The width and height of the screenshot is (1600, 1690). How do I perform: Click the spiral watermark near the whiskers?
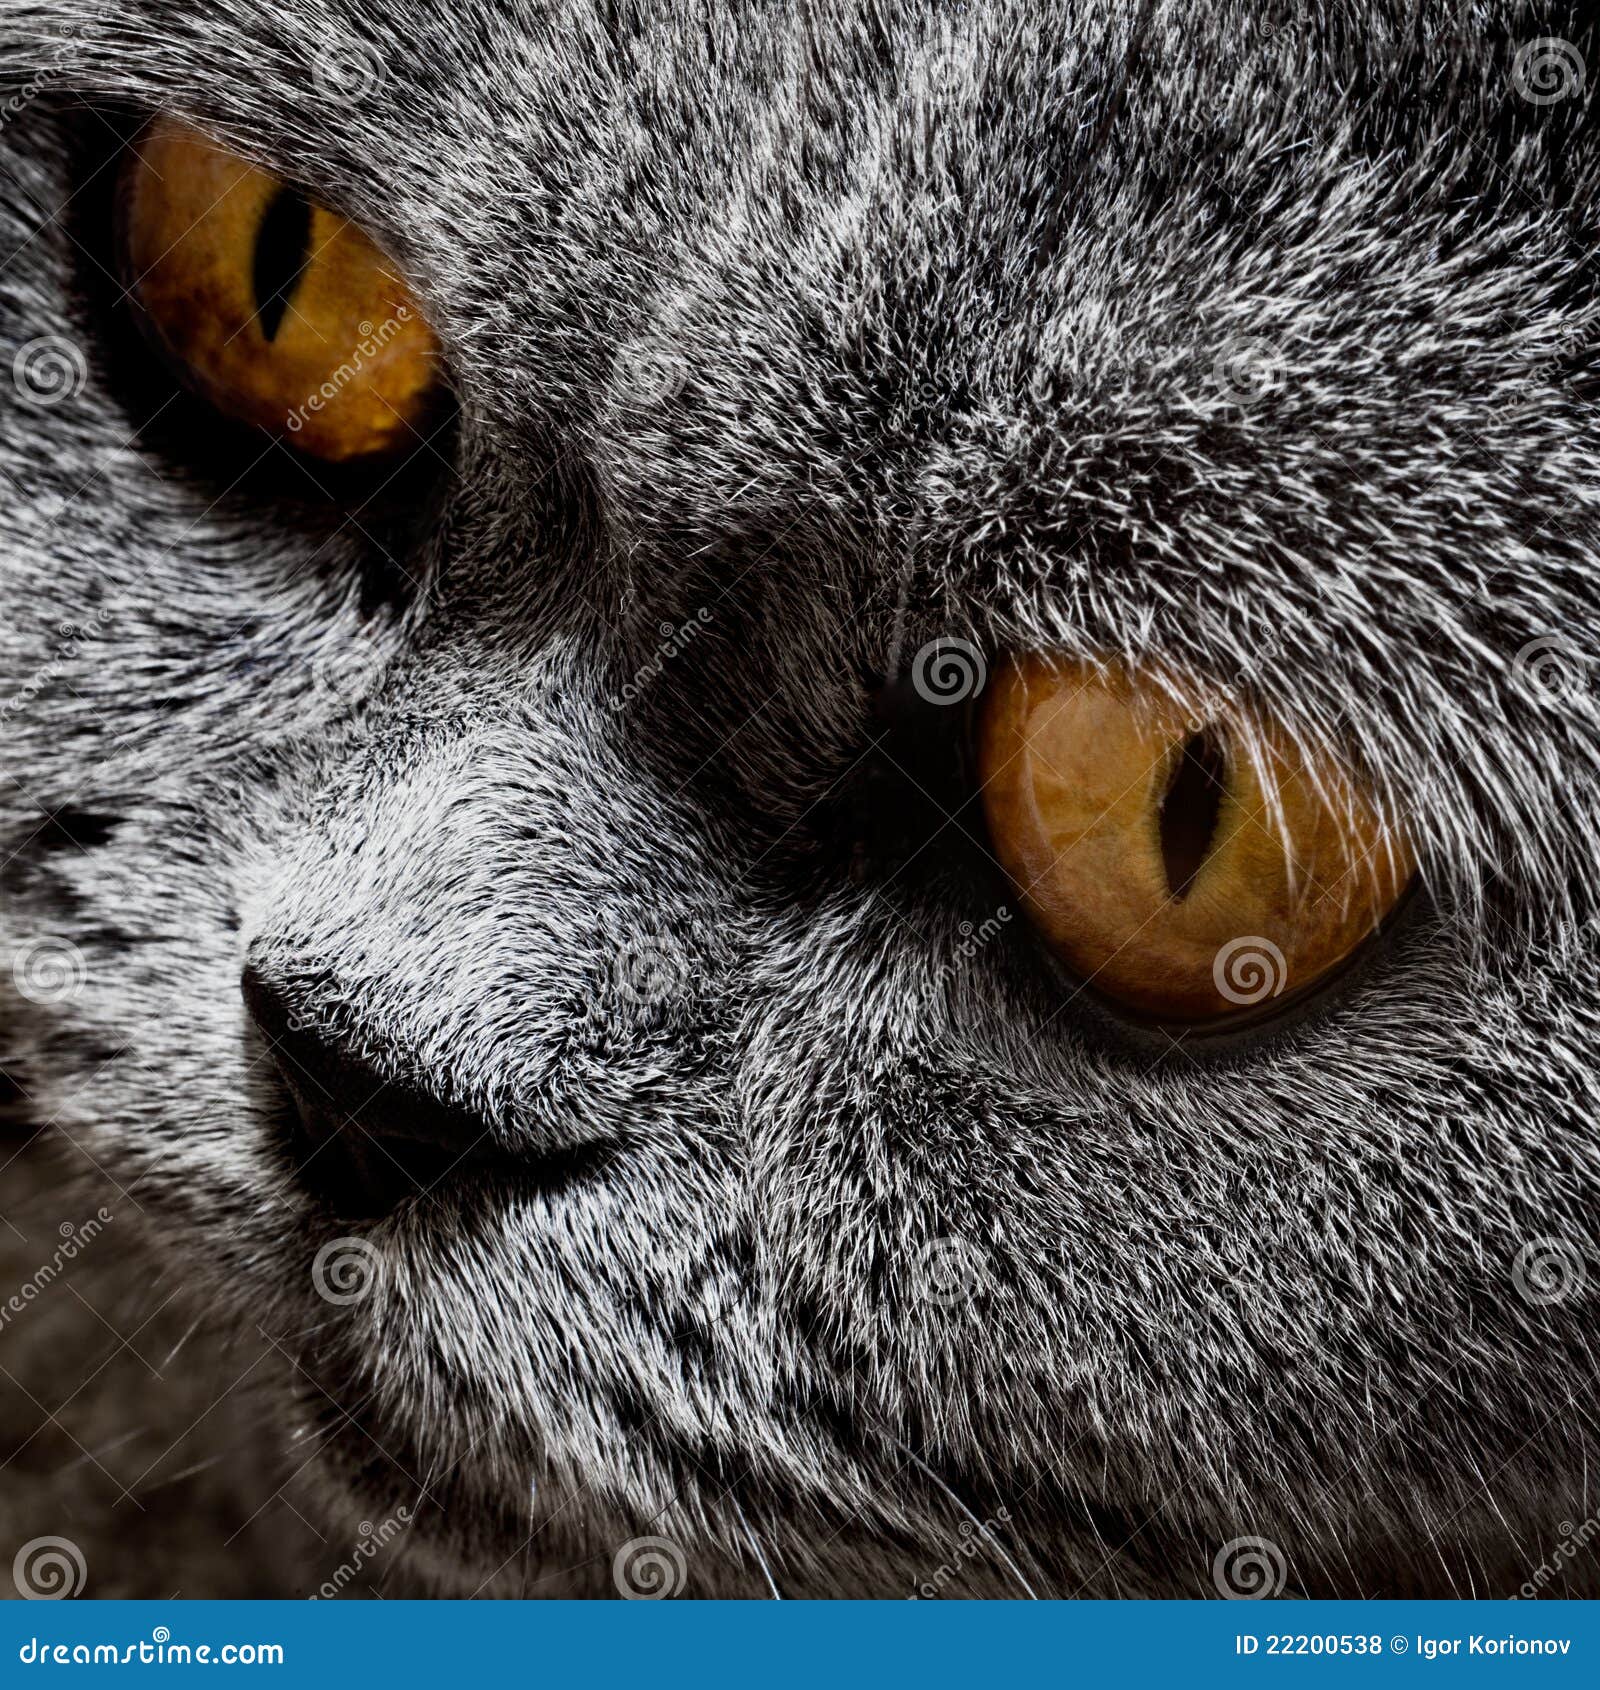click(x=645, y=1575)
